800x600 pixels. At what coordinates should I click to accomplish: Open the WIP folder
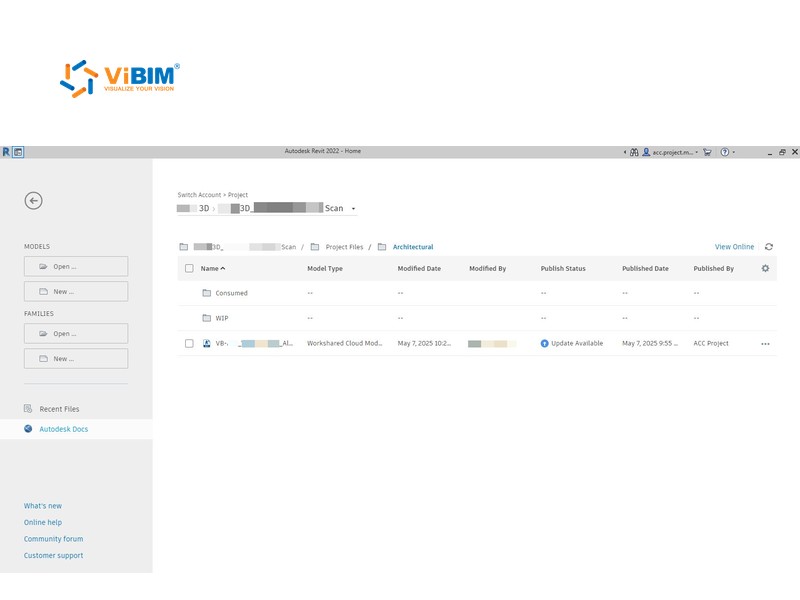[222, 318]
